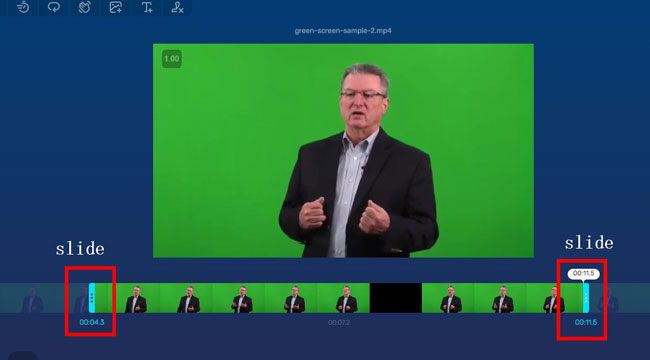
Task: Select the right cyan trim handle
Action: [586, 298]
